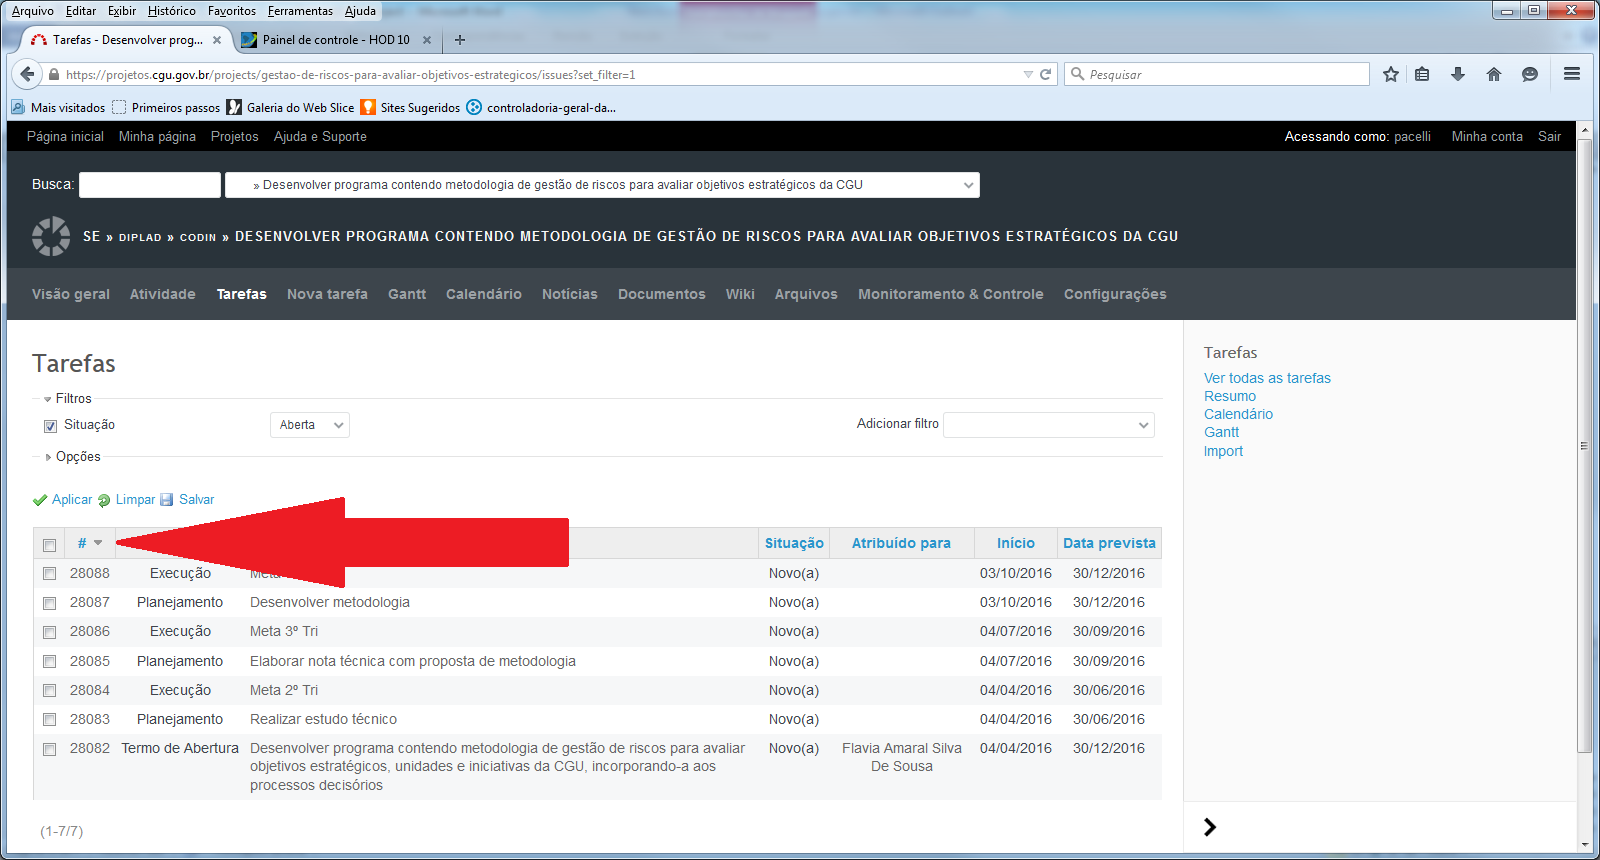Viewport: 1600px width, 860px height.
Task: Open new tab with plus icon
Action: (460, 40)
